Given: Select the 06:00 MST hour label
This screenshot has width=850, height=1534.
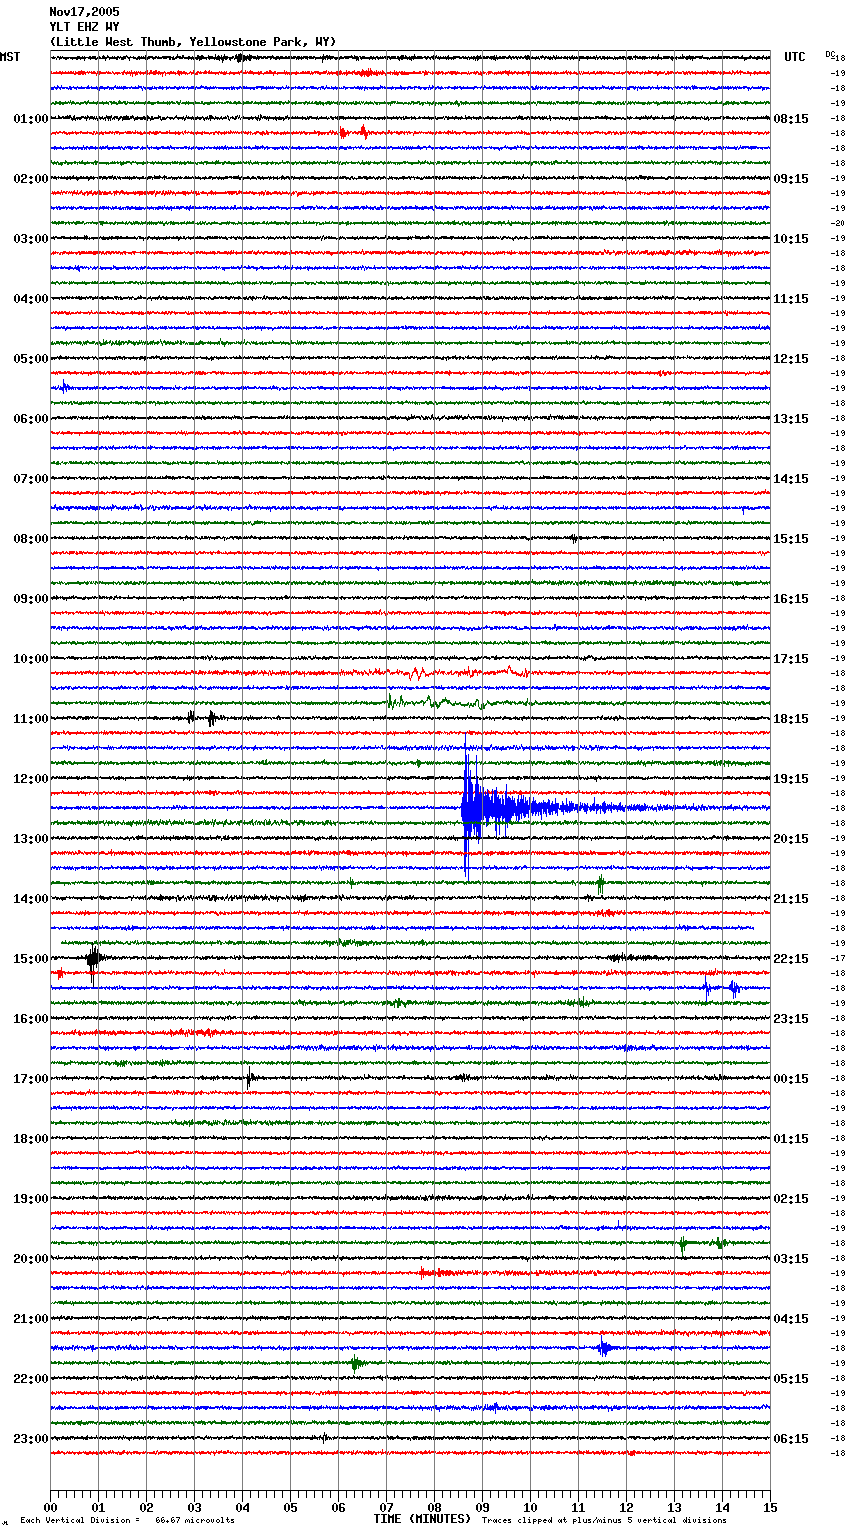Looking at the screenshot, I should click(x=30, y=419).
